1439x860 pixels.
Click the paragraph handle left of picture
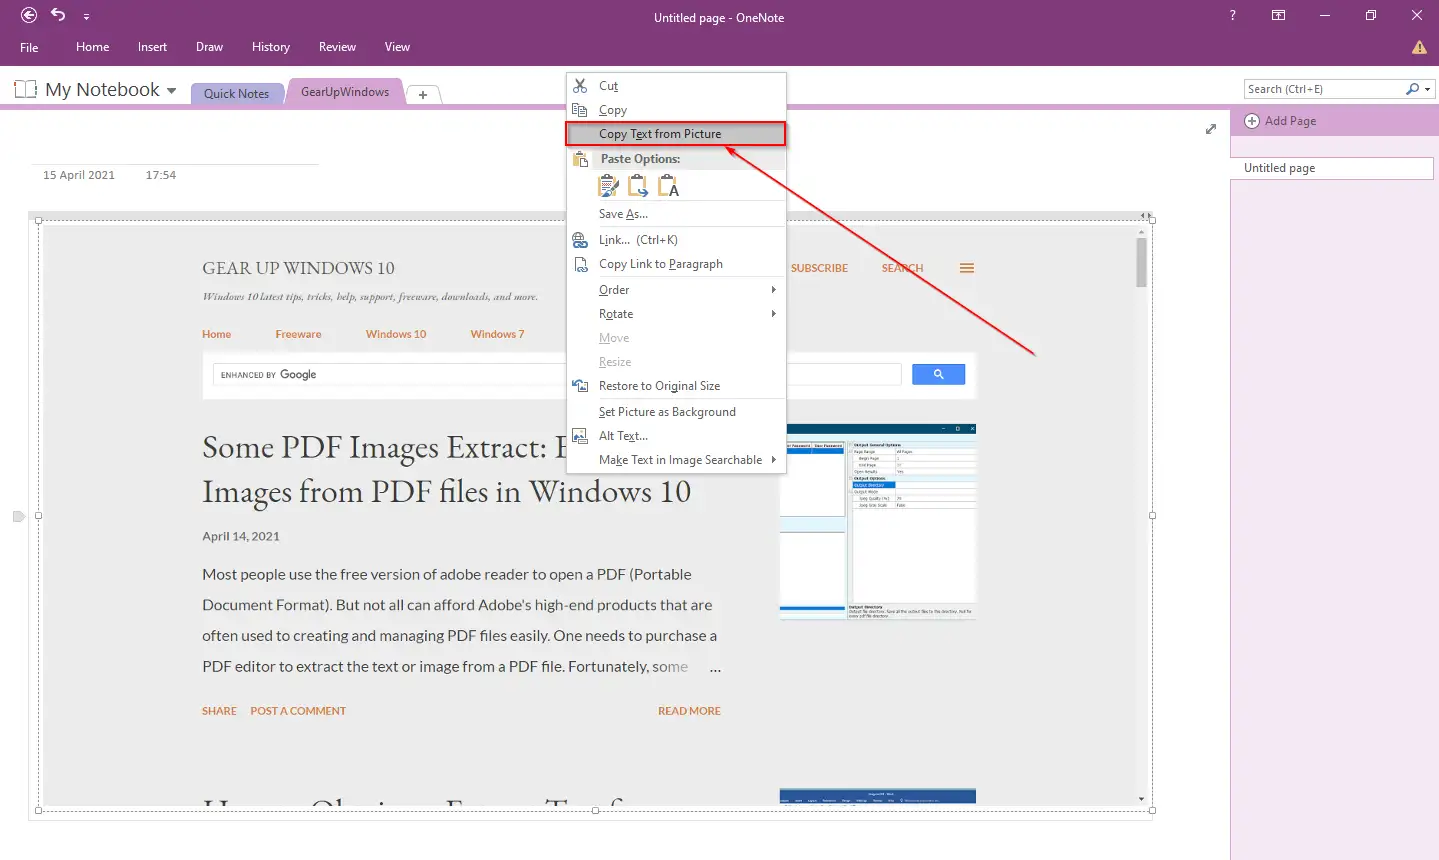[x=18, y=516]
